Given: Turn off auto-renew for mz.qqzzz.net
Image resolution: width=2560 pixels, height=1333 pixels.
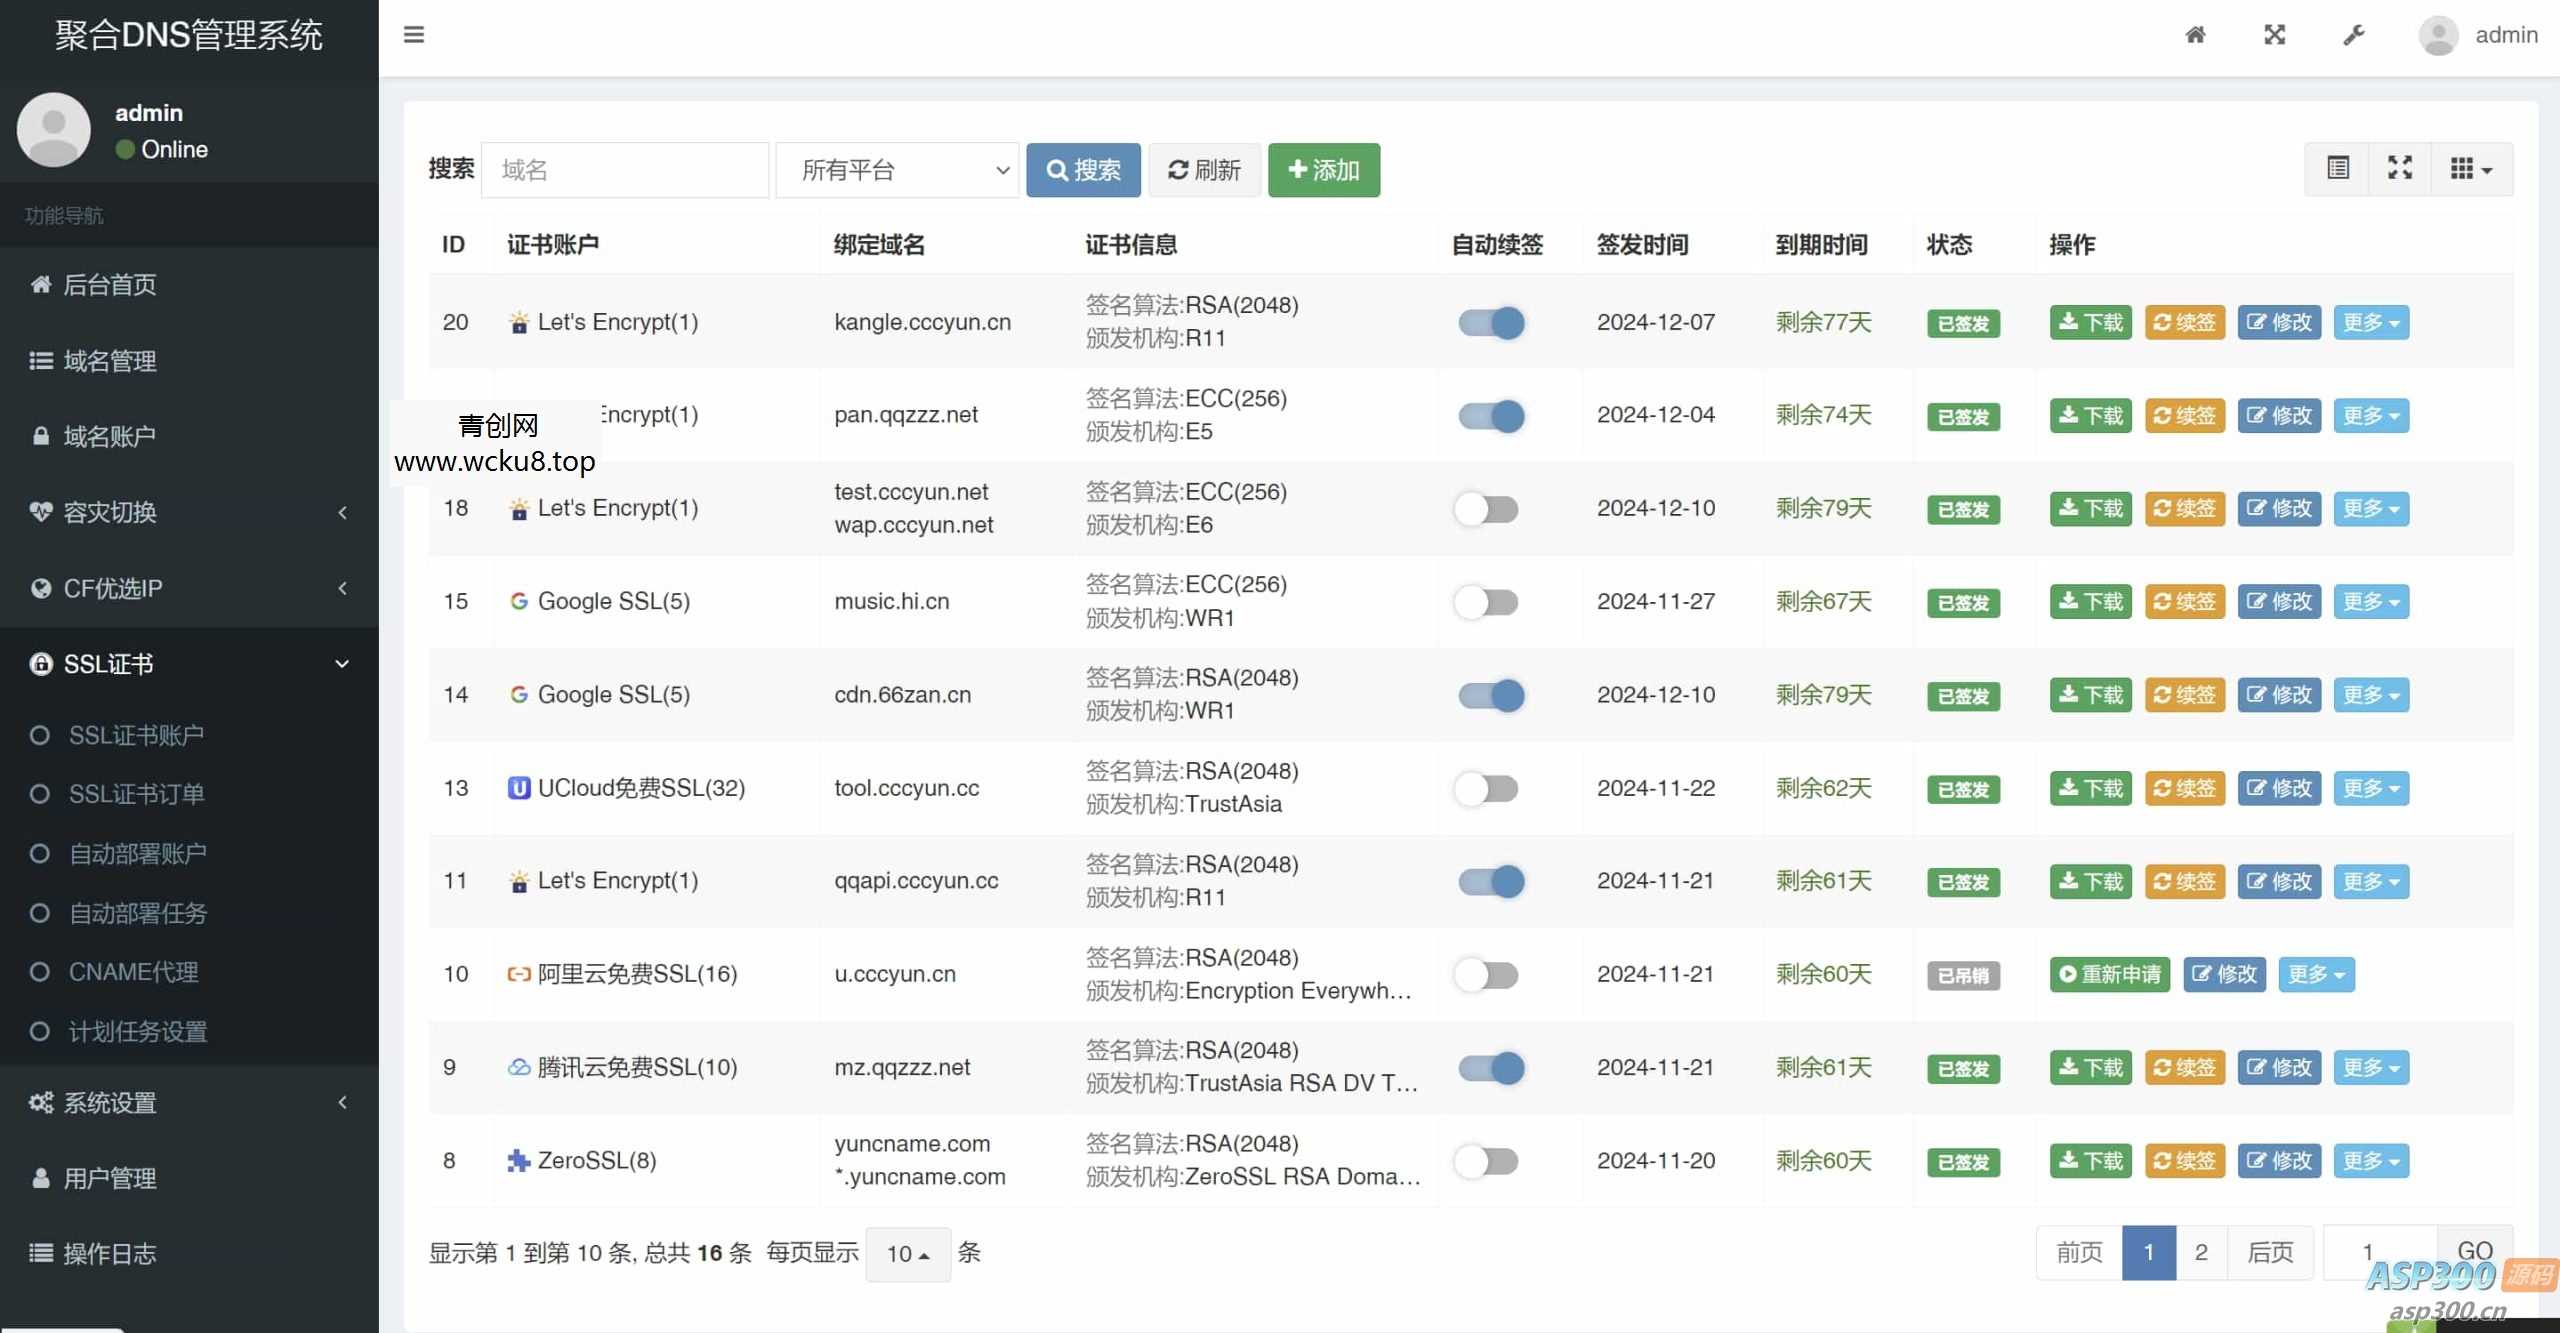Looking at the screenshot, I should pos(1491,1067).
